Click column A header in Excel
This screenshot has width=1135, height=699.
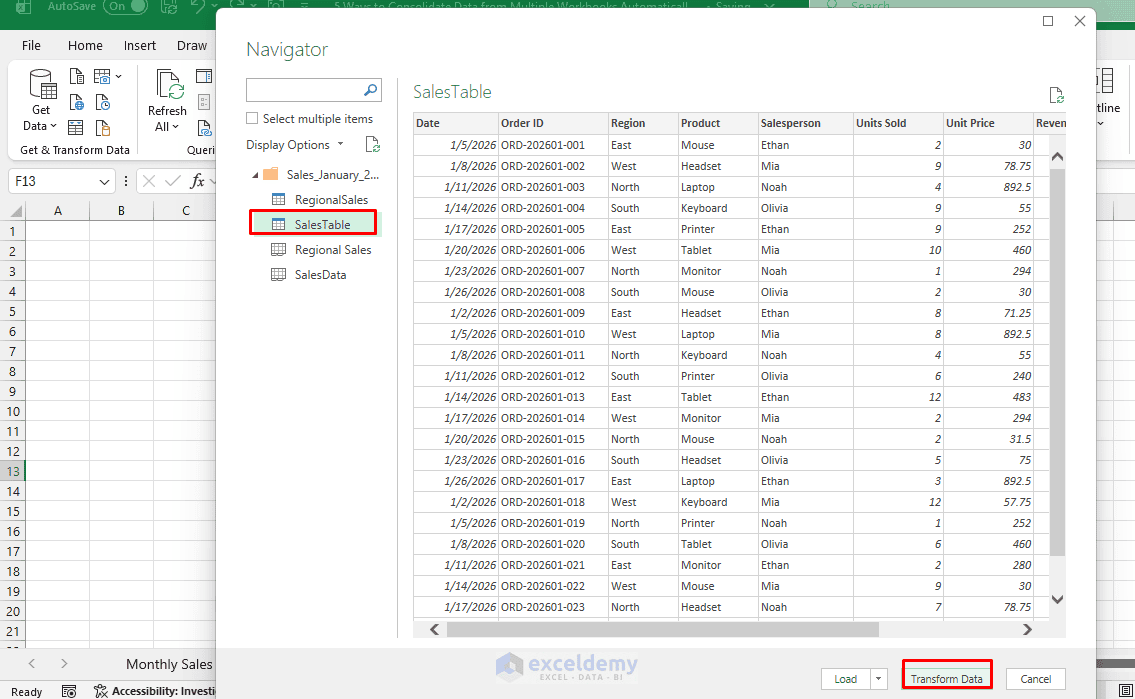tap(57, 211)
